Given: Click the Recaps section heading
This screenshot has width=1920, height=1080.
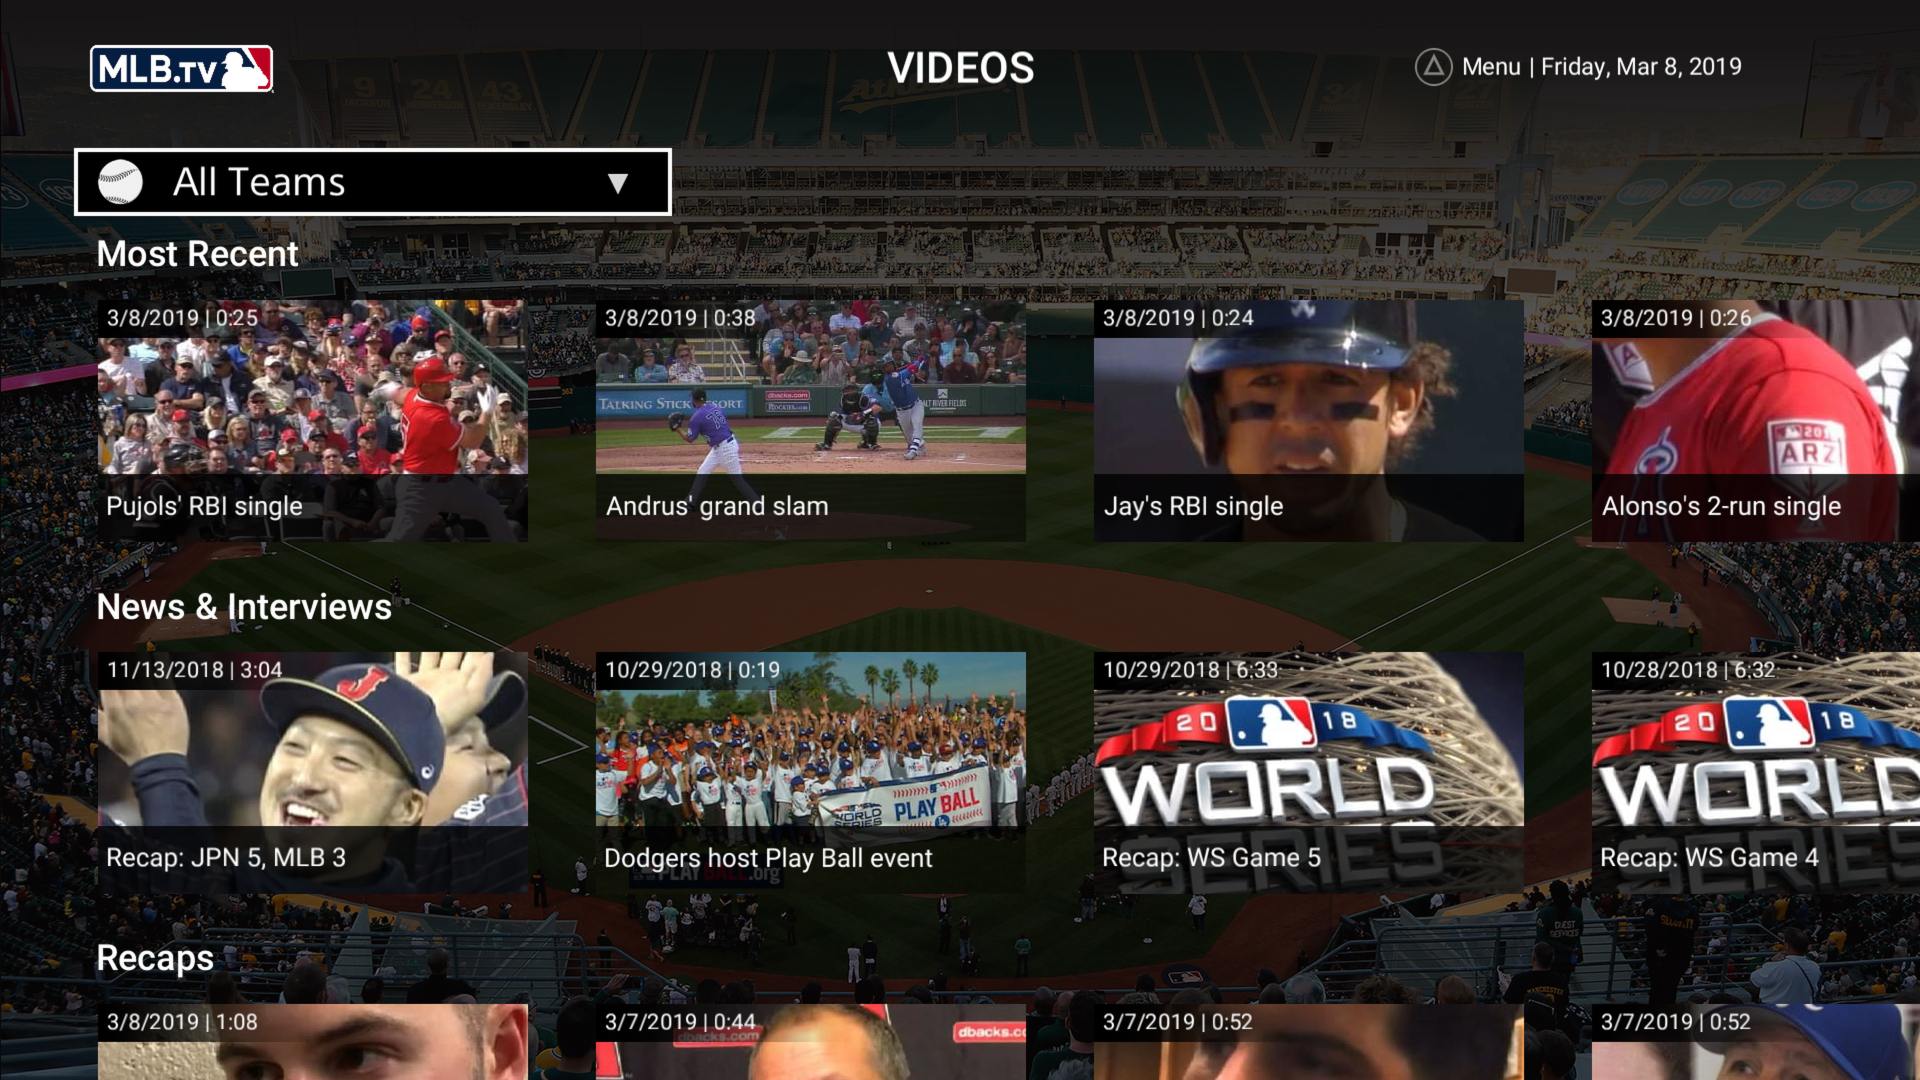Looking at the screenshot, I should [x=155, y=959].
